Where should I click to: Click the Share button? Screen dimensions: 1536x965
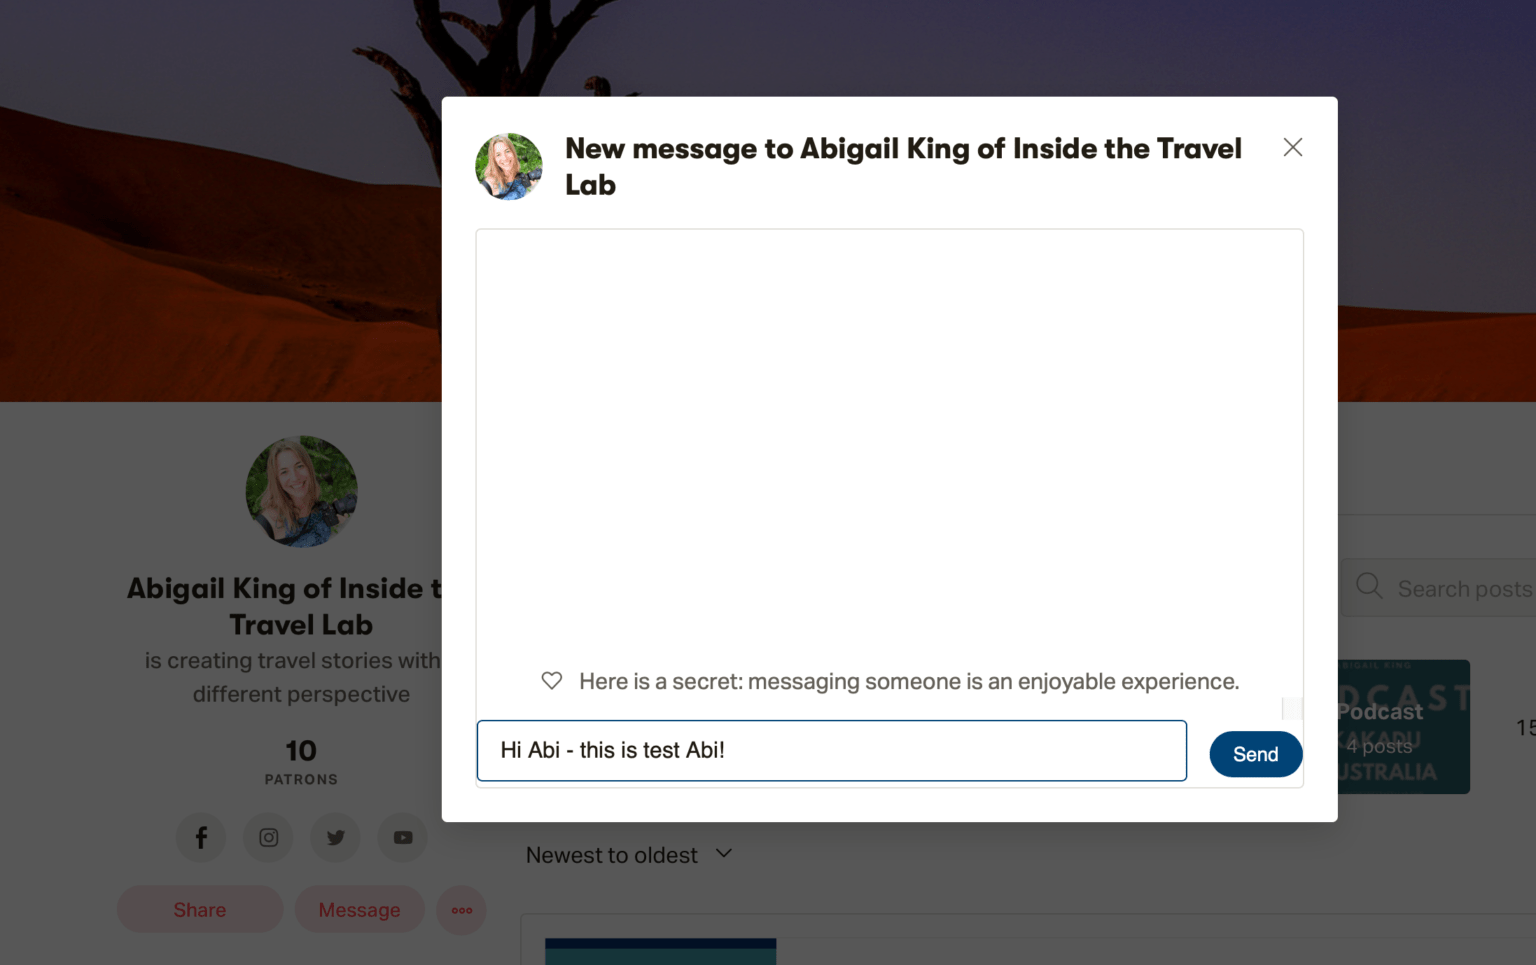pyautogui.click(x=199, y=909)
